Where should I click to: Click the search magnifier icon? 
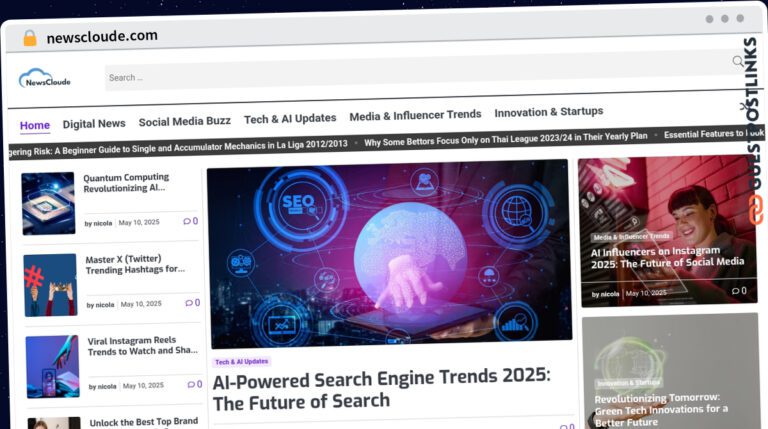(738, 61)
